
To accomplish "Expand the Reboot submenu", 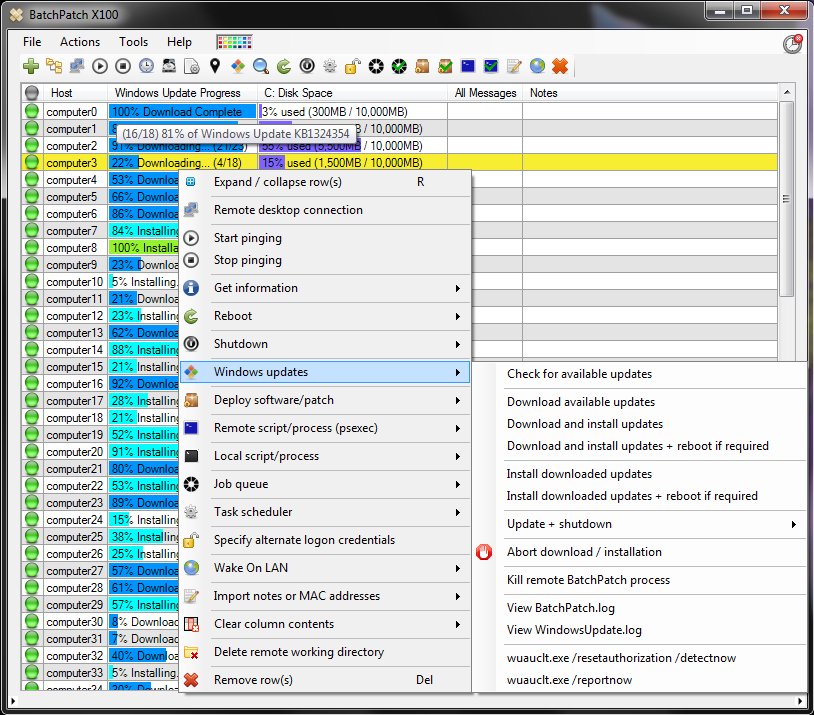I will coord(325,316).
